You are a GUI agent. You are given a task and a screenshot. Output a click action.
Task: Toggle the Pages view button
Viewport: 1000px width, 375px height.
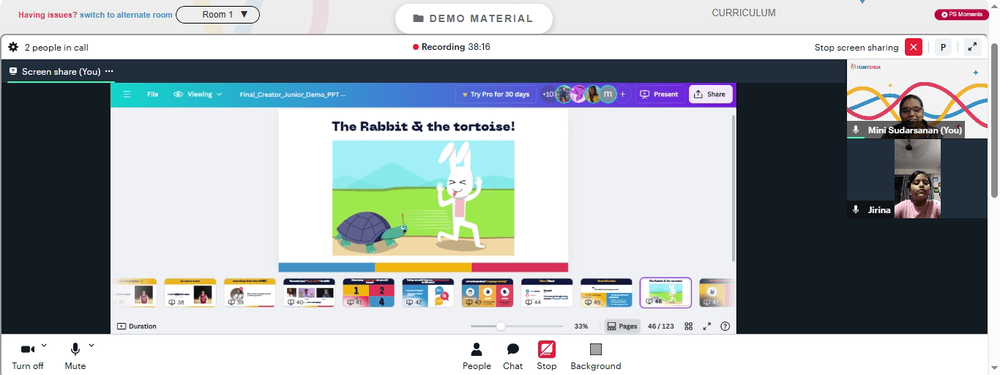pos(622,326)
